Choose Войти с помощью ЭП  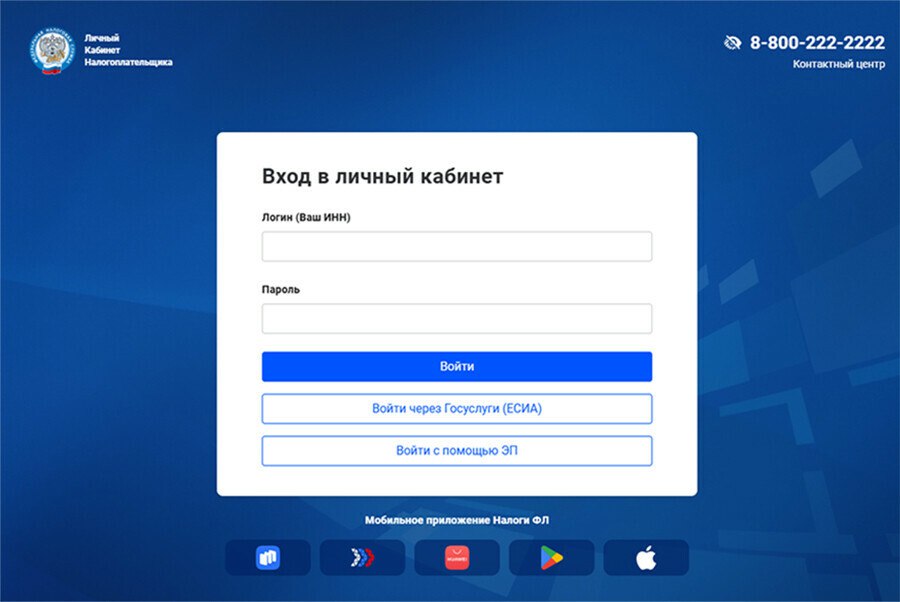pos(457,451)
